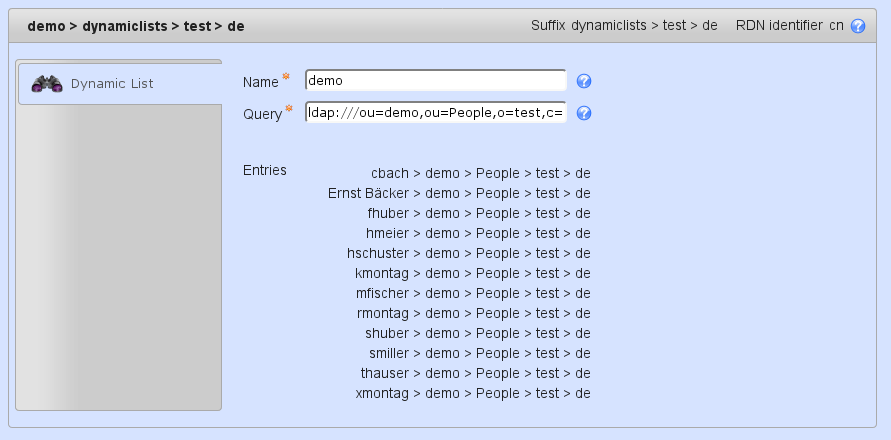Open the thauser entry

(x=475, y=373)
